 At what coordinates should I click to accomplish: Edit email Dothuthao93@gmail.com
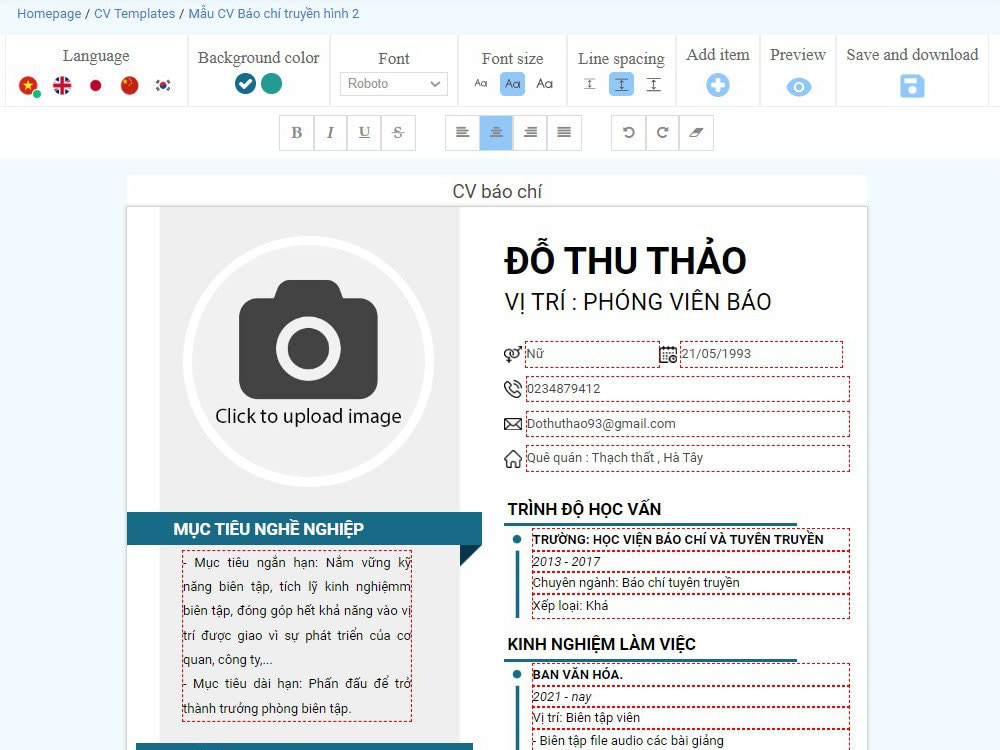[x=688, y=424]
